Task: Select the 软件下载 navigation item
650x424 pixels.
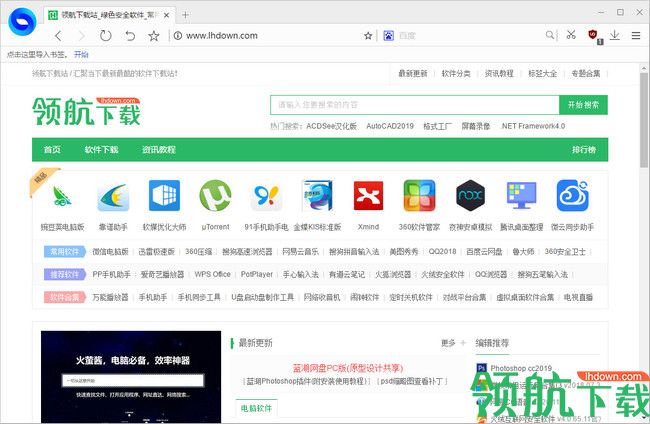Action: pyautogui.click(x=102, y=150)
